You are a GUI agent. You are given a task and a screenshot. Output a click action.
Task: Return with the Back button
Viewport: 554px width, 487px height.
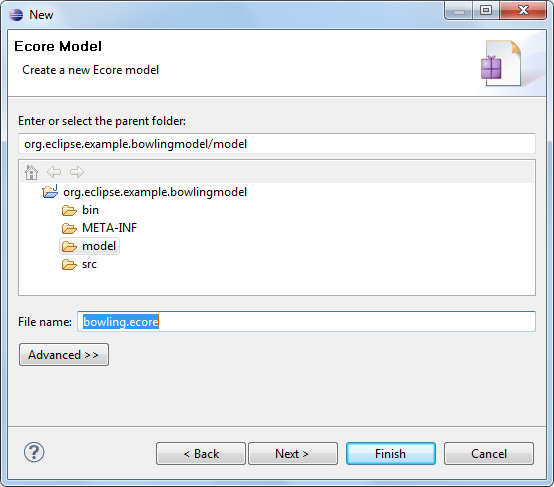coord(201,453)
